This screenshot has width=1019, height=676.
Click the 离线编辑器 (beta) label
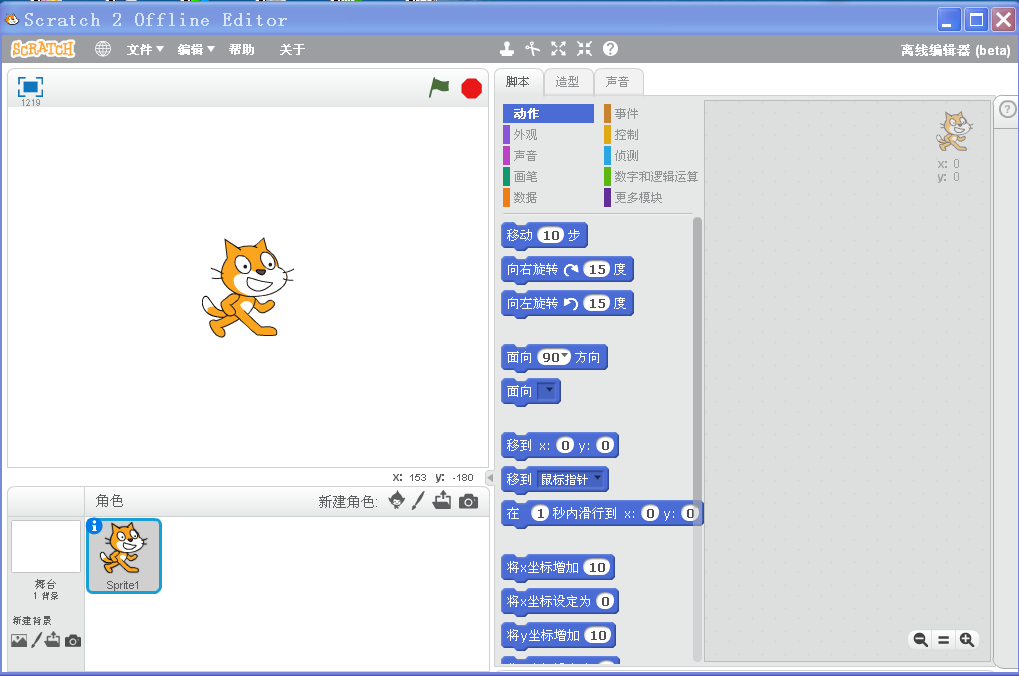[955, 50]
